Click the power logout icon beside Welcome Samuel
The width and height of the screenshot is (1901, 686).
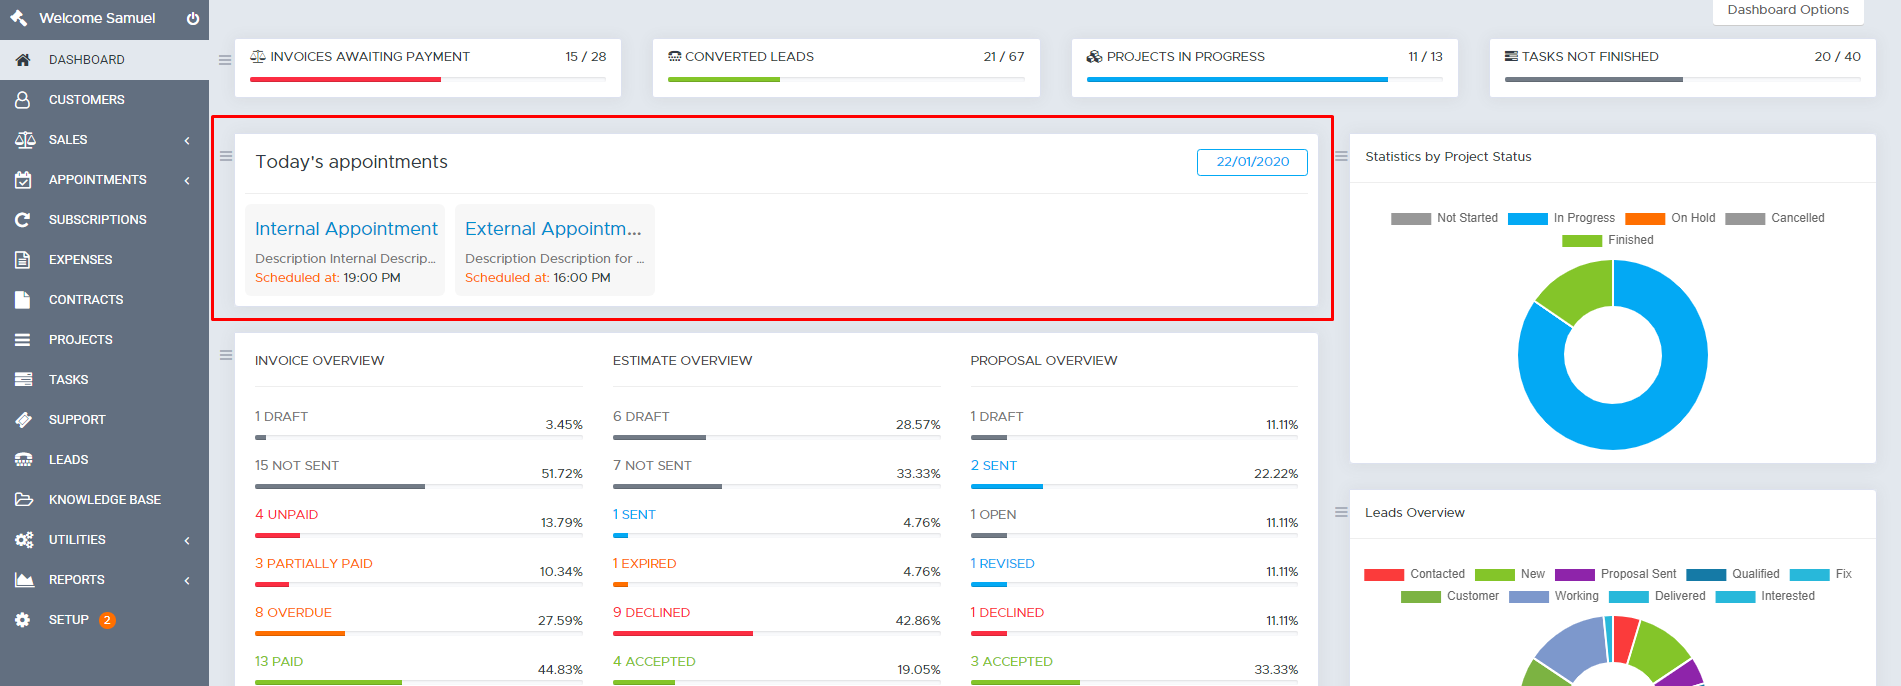click(x=193, y=19)
